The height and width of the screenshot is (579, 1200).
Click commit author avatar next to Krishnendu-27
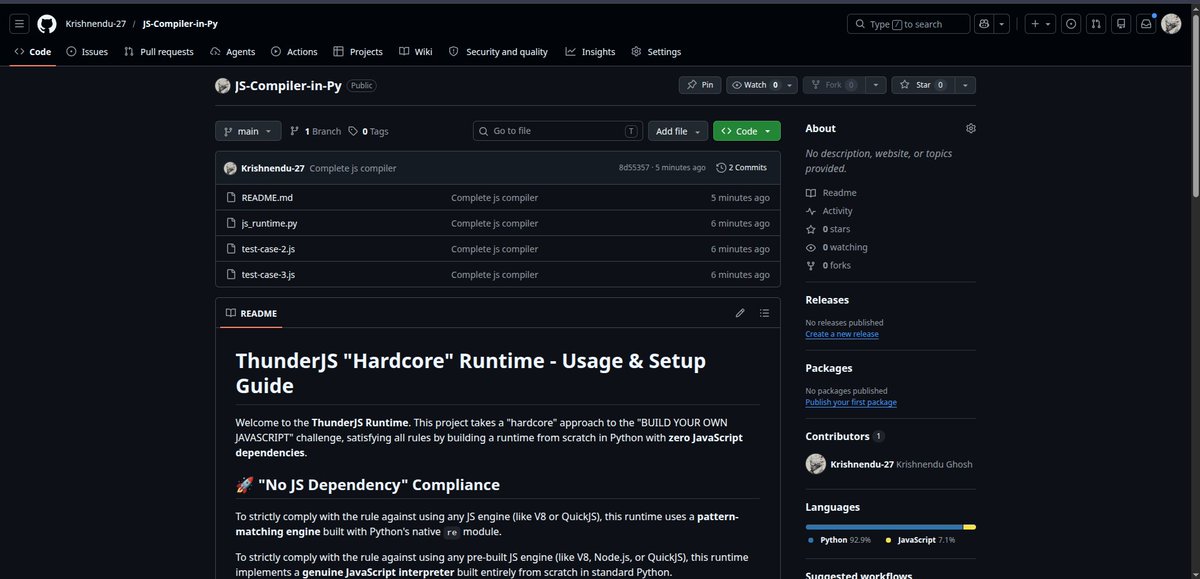pyautogui.click(x=230, y=168)
